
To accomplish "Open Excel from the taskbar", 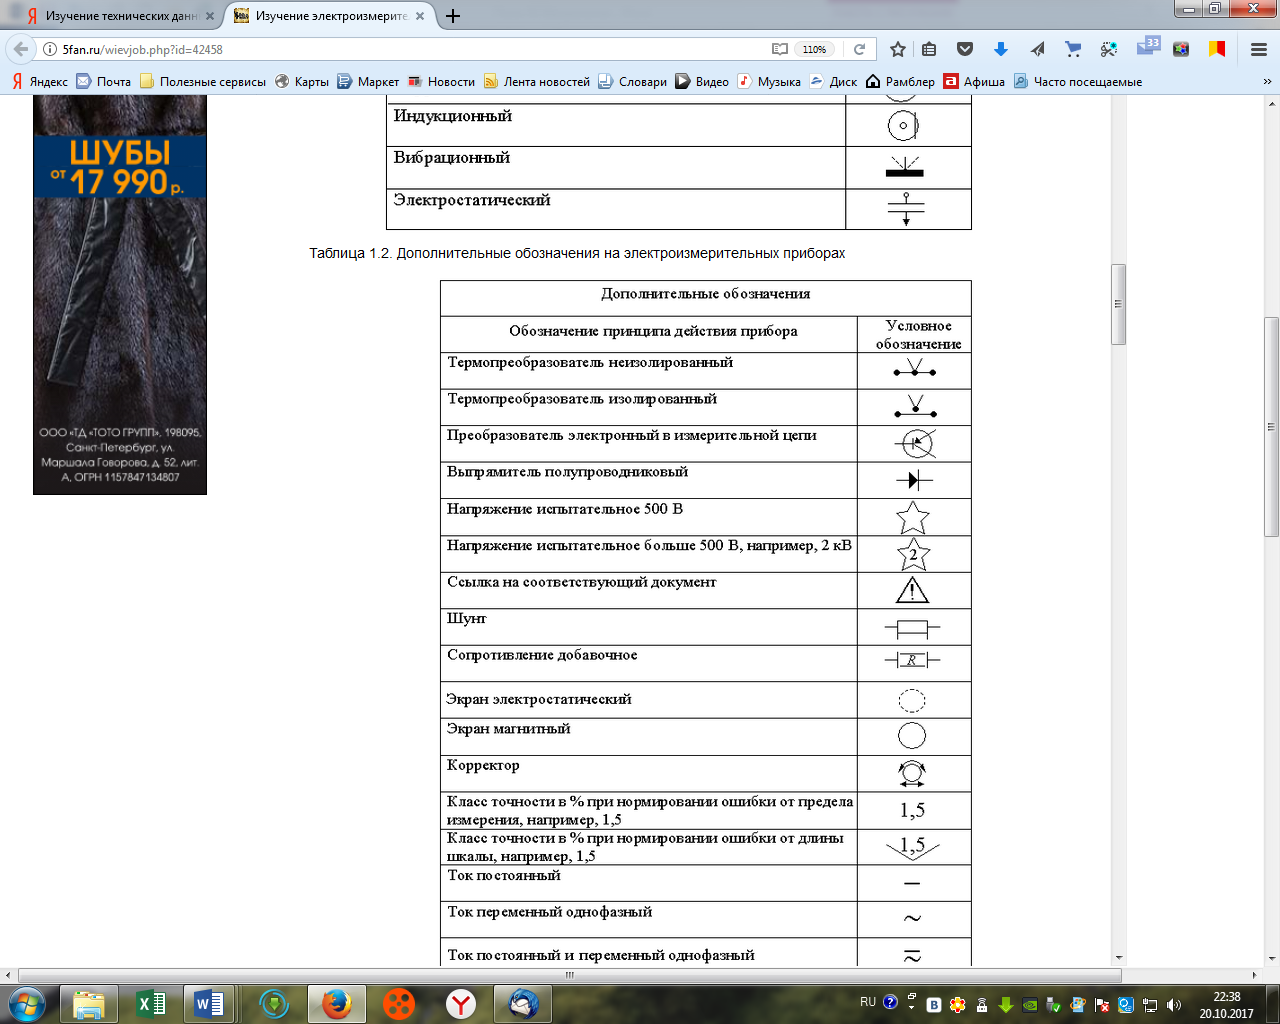I will coord(151,1003).
